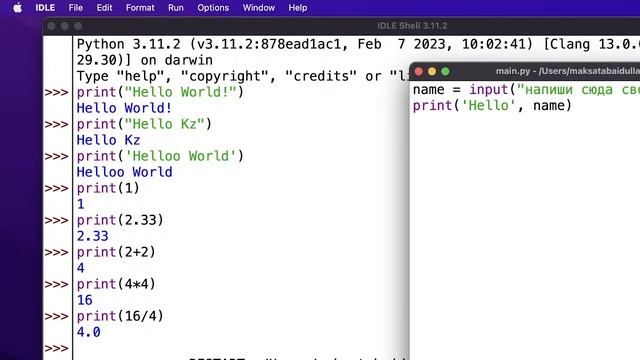This screenshot has width=640, height=360.
Task: Click the print(16/4) line in shell
Action: (x=120, y=316)
